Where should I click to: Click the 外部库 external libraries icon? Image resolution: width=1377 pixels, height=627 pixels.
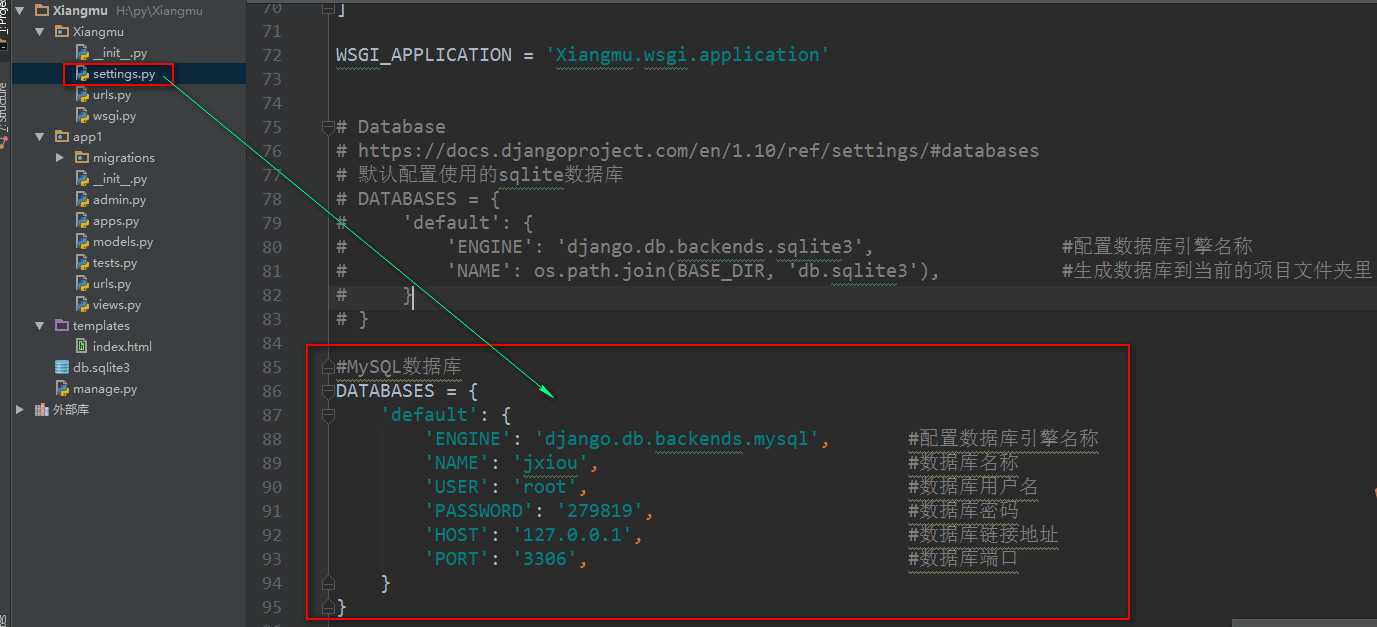[41, 410]
